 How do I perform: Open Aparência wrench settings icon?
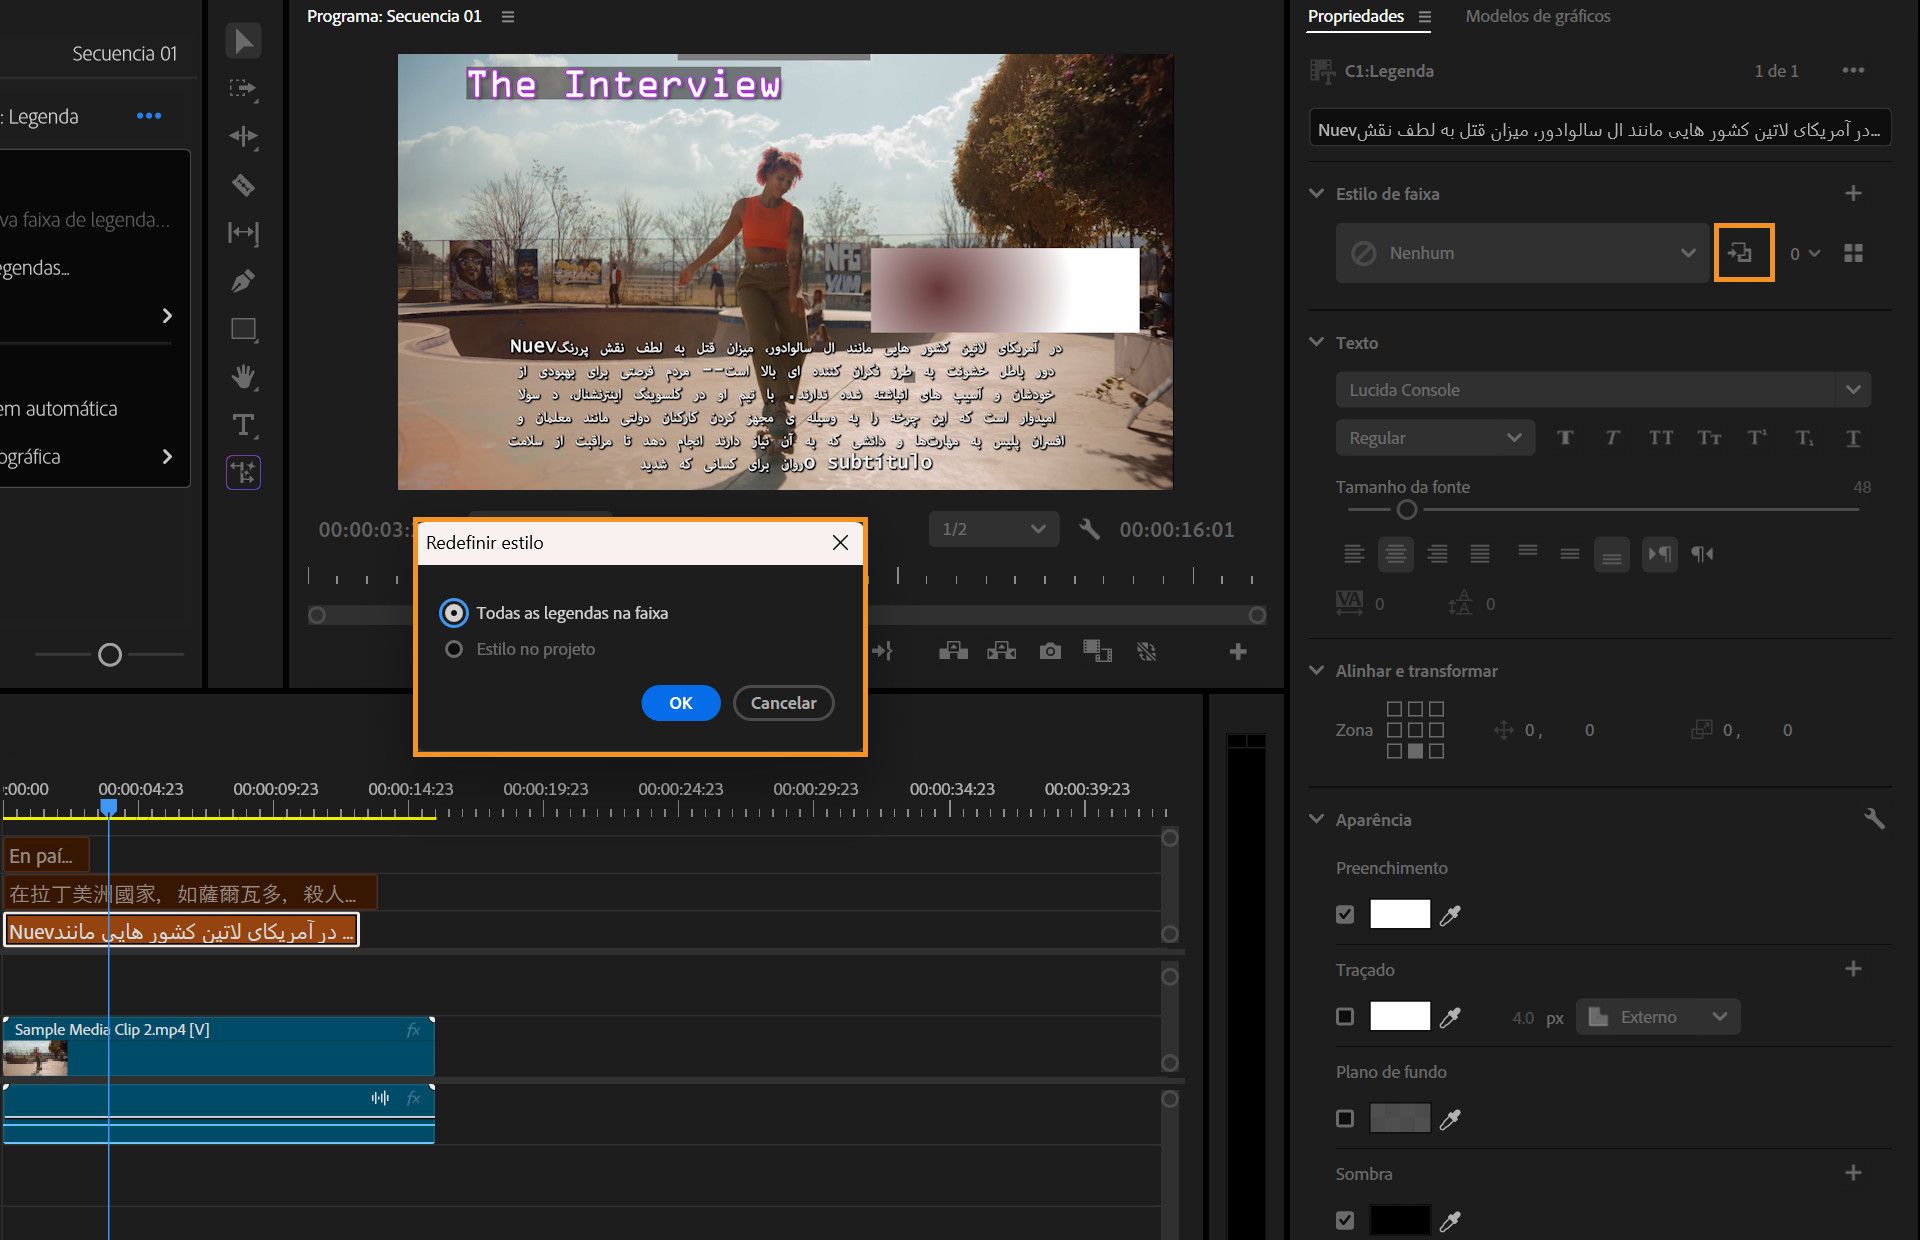coord(1873,819)
